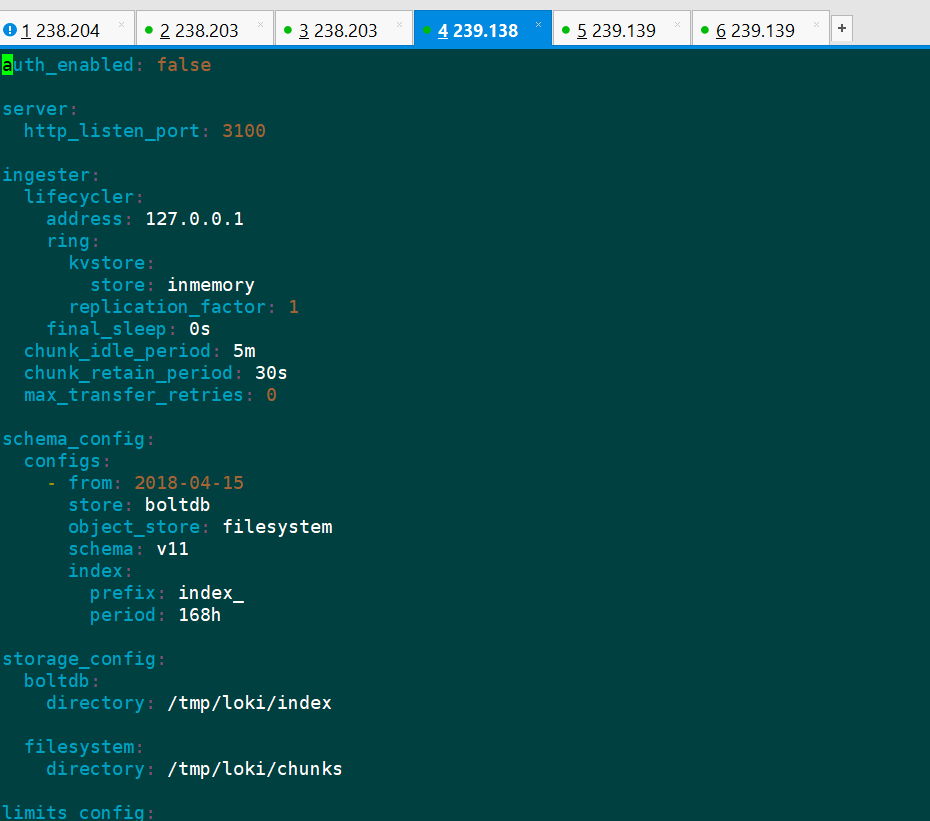Click the chunk_retain_period value 30s
Viewport: 930px width, 821px height.
click(271, 373)
